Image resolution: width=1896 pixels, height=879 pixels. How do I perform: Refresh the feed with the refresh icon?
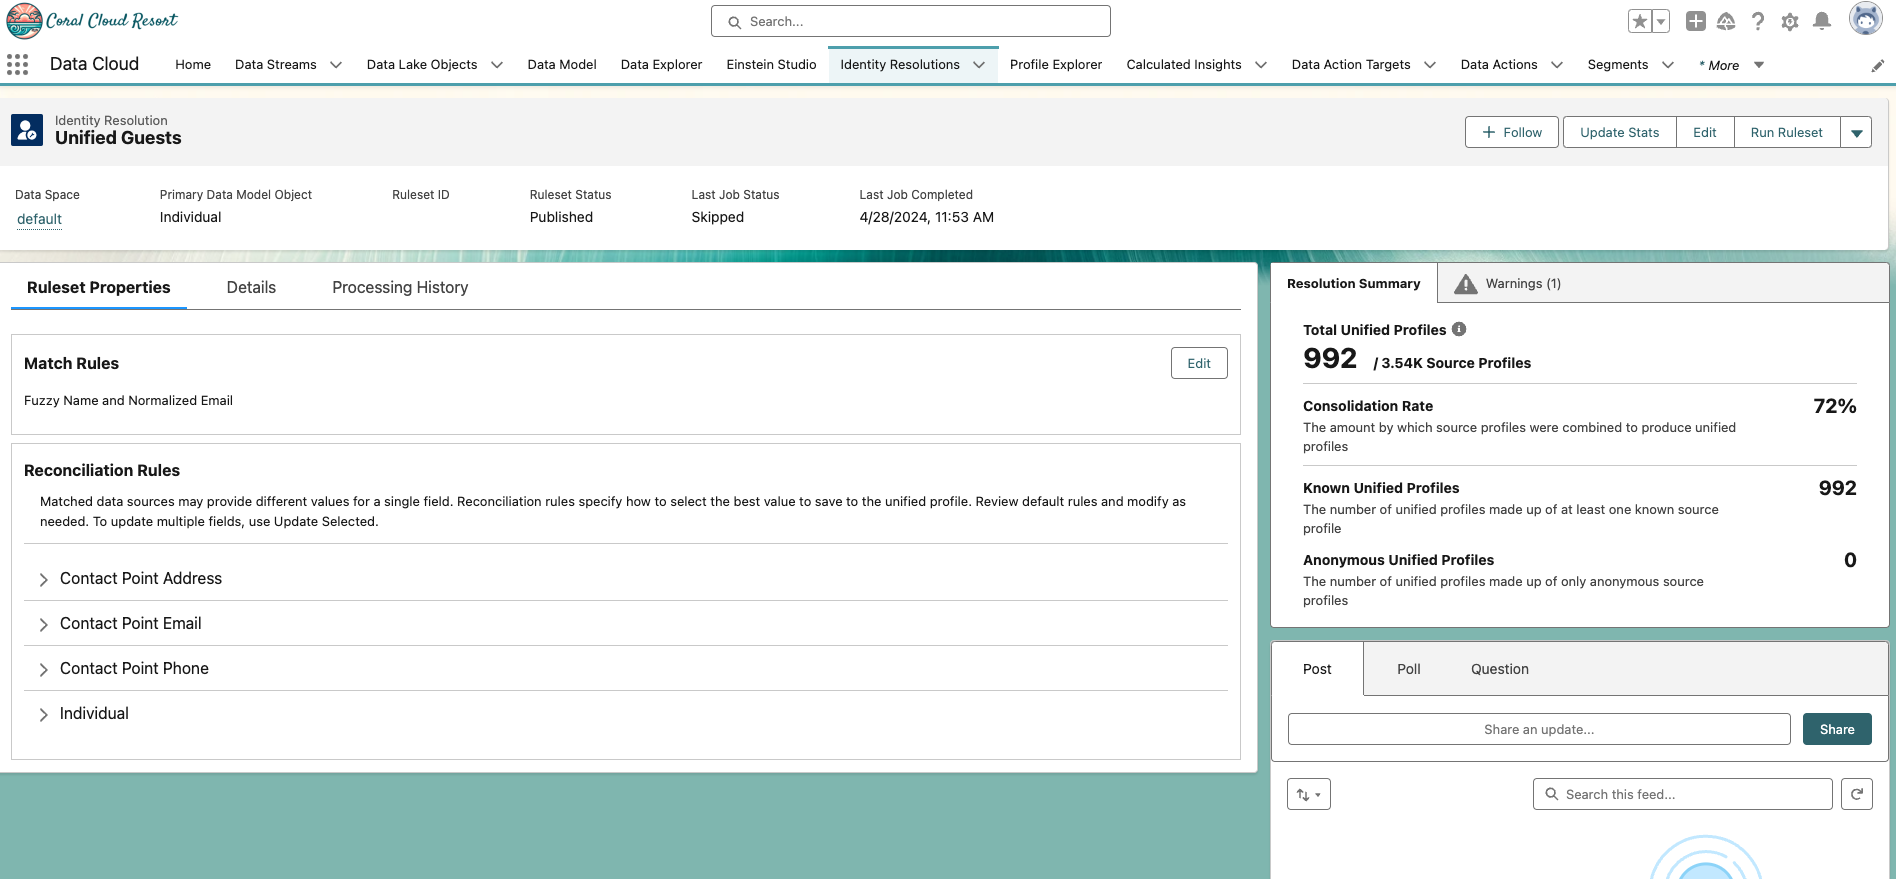click(x=1856, y=794)
